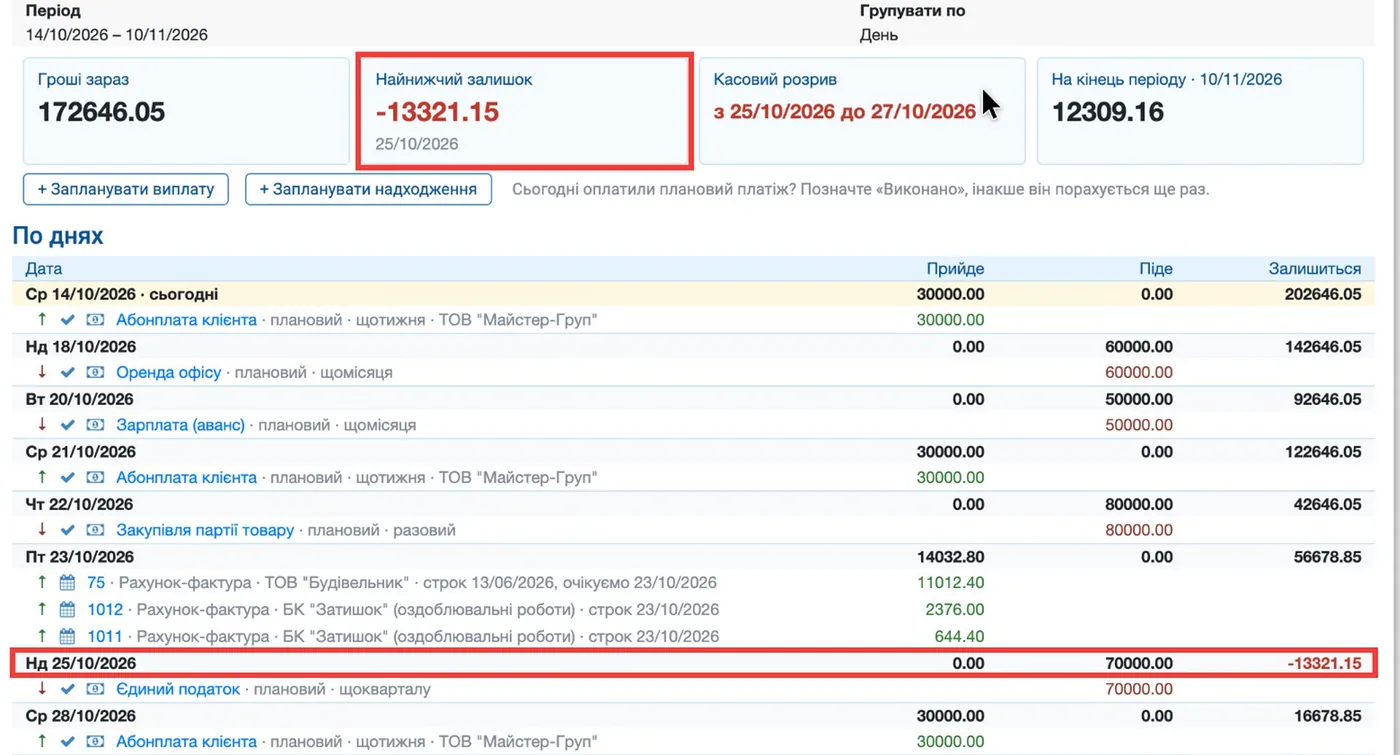Open Абонплата клієнта link under 21/10/2026

[x=186, y=478]
